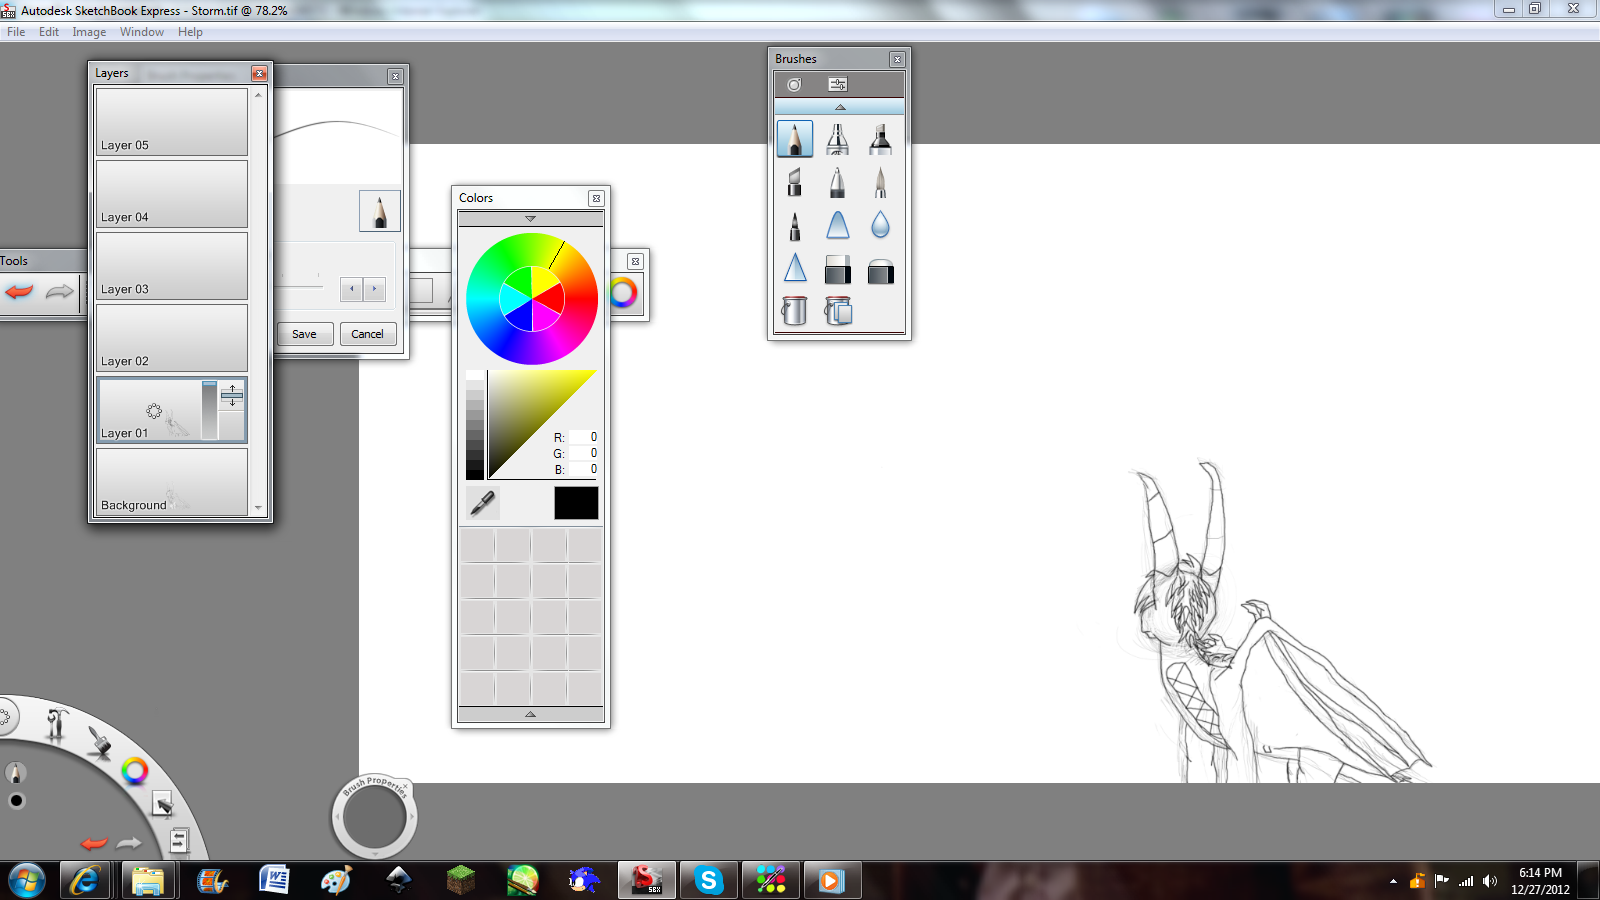Activate the selection tool on the lagoon

coord(160,800)
